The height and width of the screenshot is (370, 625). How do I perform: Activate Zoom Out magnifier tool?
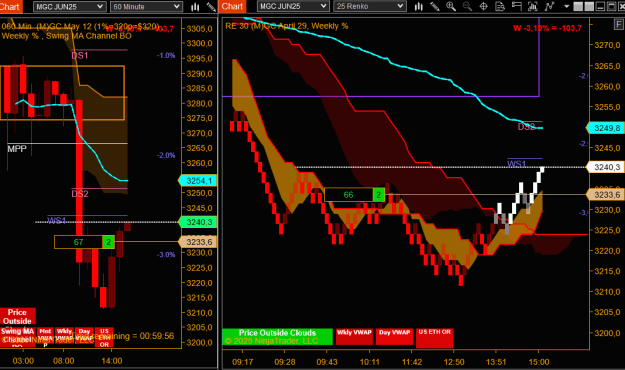467,6
